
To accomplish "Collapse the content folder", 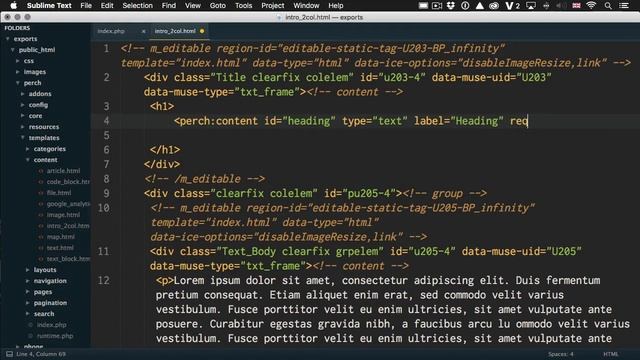I will pyautogui.click(x=27, y=160).
